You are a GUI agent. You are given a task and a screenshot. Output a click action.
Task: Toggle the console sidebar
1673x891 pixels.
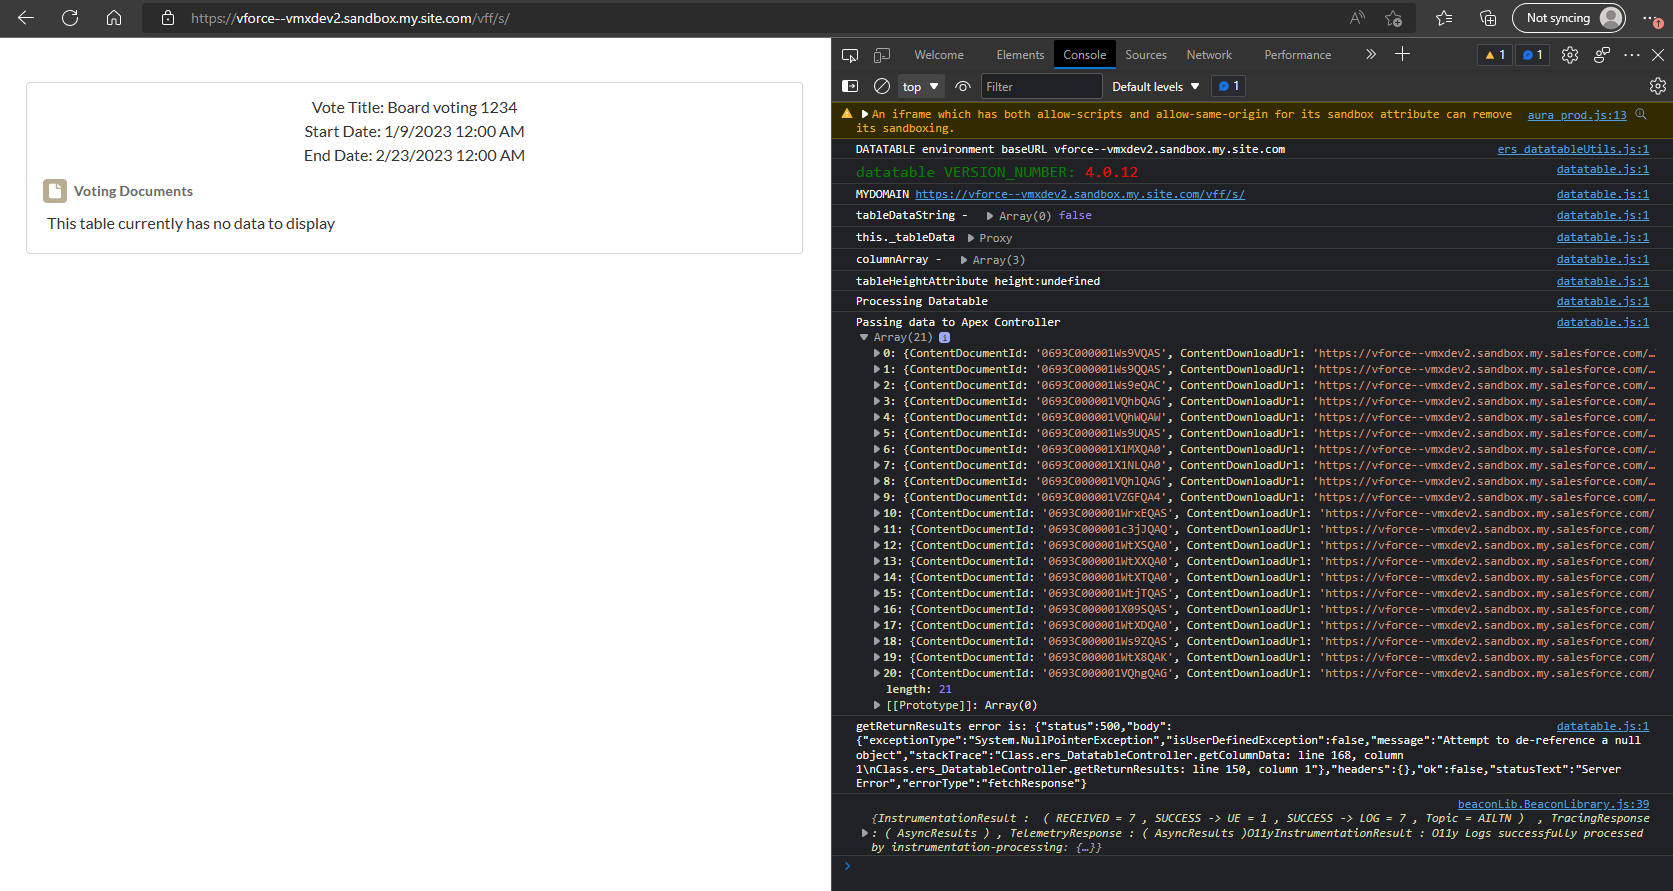850,86
